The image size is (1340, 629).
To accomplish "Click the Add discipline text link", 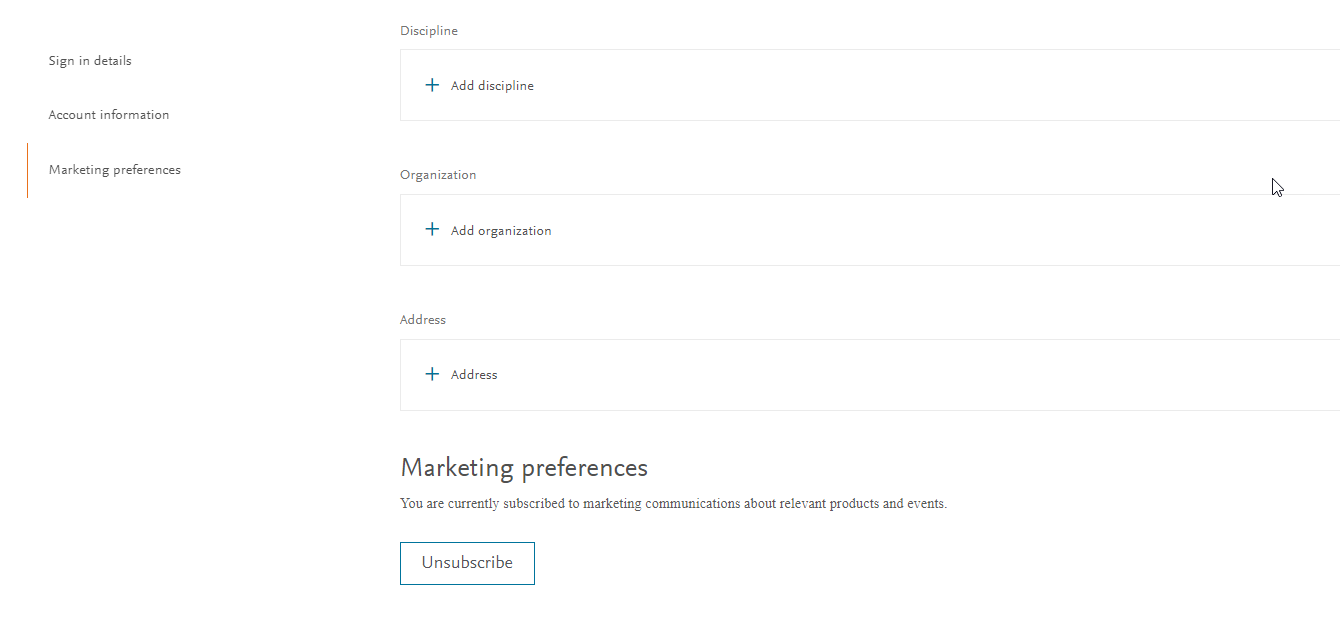I will coord(492,86).
